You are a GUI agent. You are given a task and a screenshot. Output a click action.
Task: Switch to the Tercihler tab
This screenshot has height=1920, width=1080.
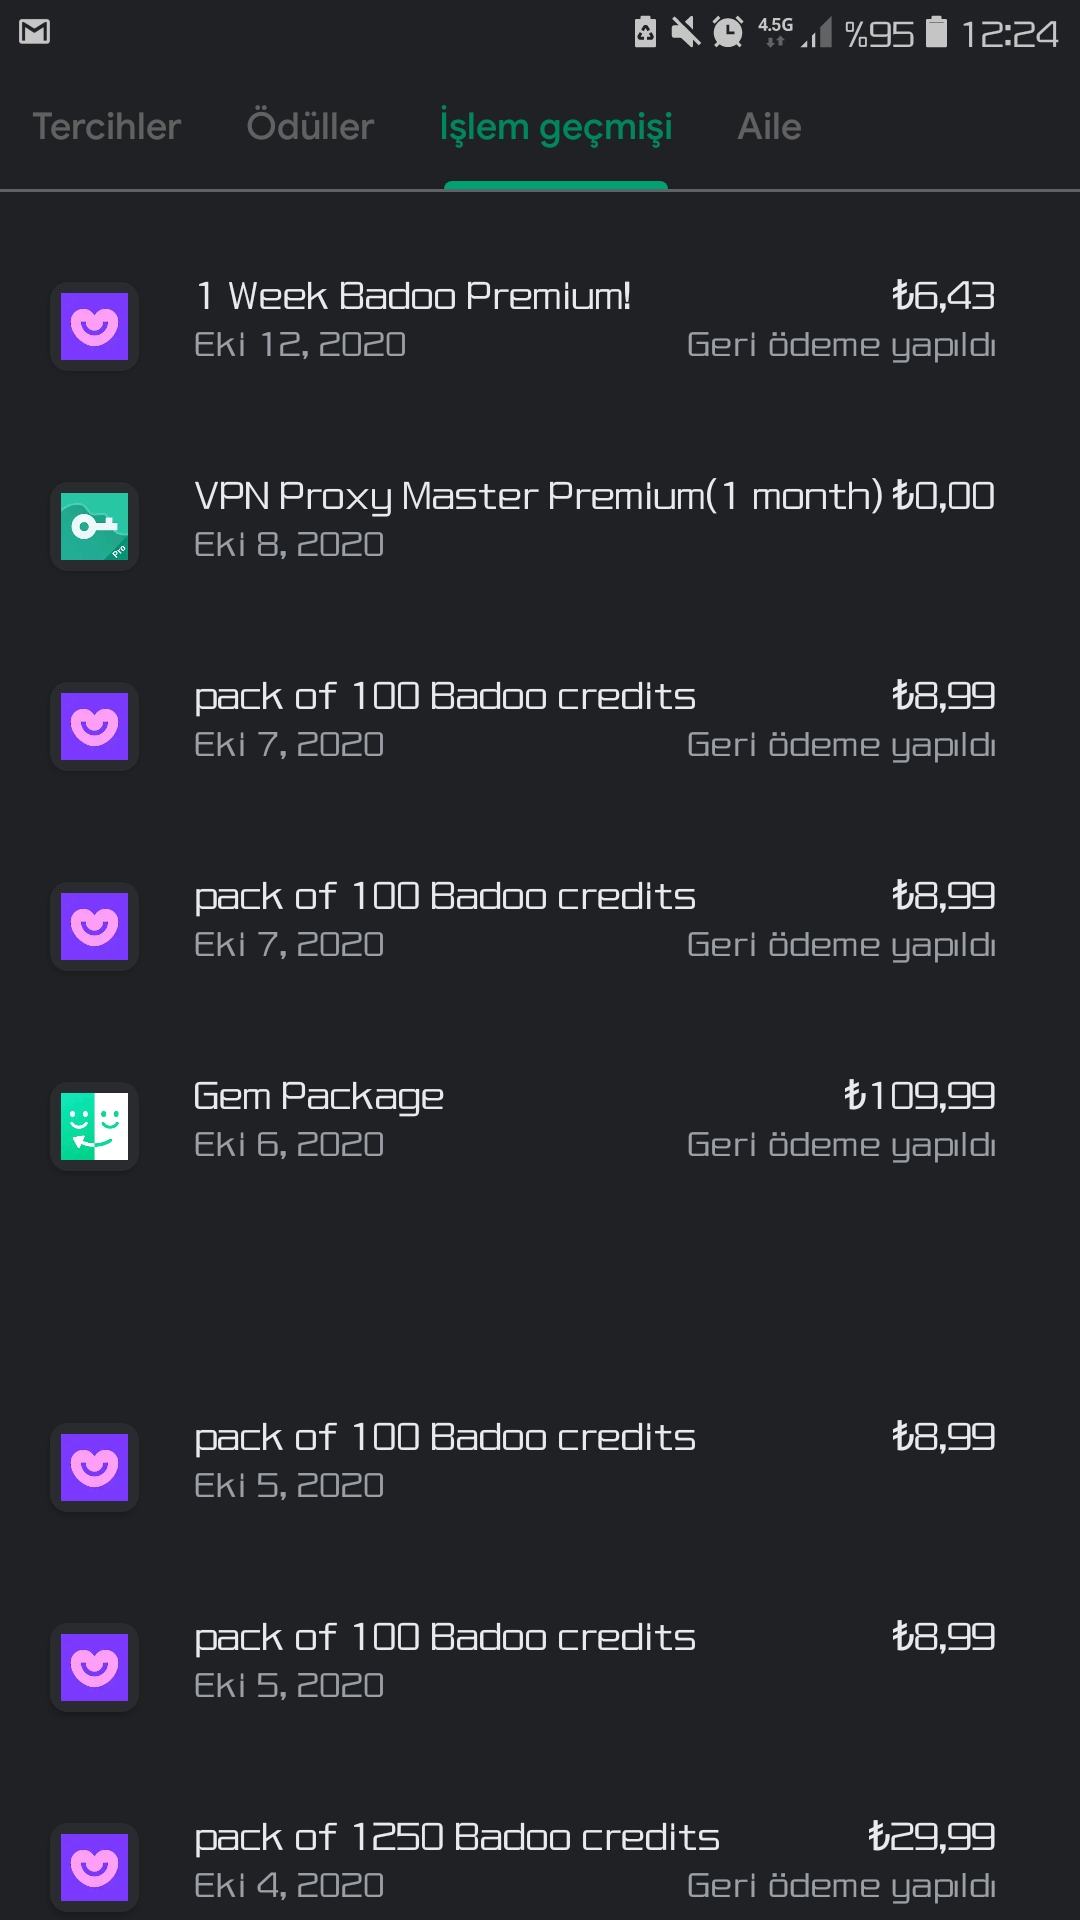point(107,127)
